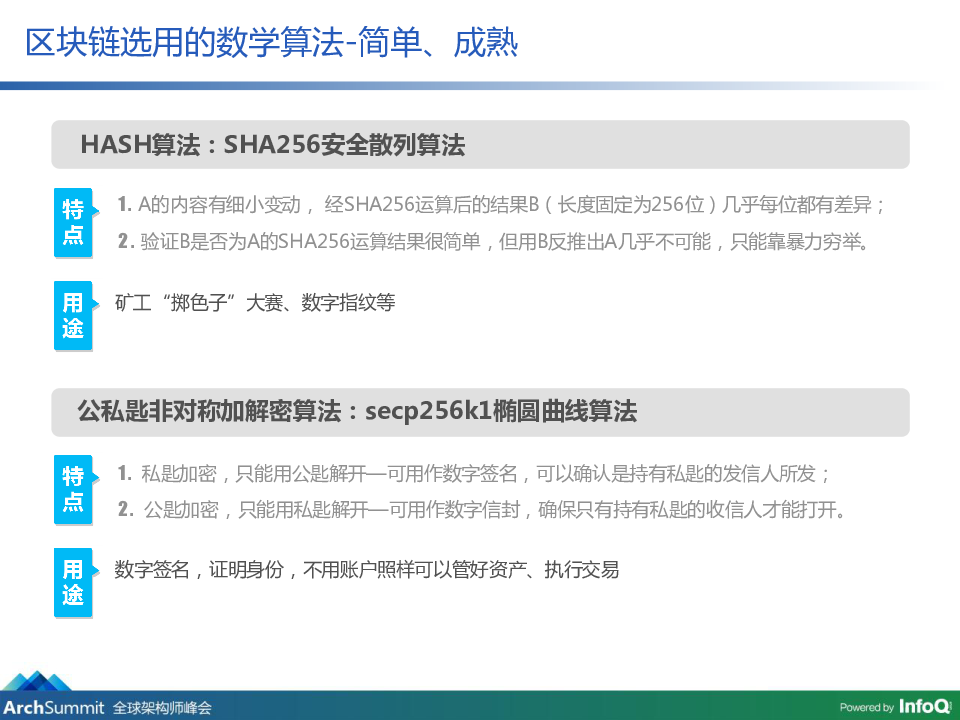The width and height of the screenshot is (960, 720).
Task: Click the 用途 tag beside 矿工"掷色子"大赛
Action: coord(73,315)
